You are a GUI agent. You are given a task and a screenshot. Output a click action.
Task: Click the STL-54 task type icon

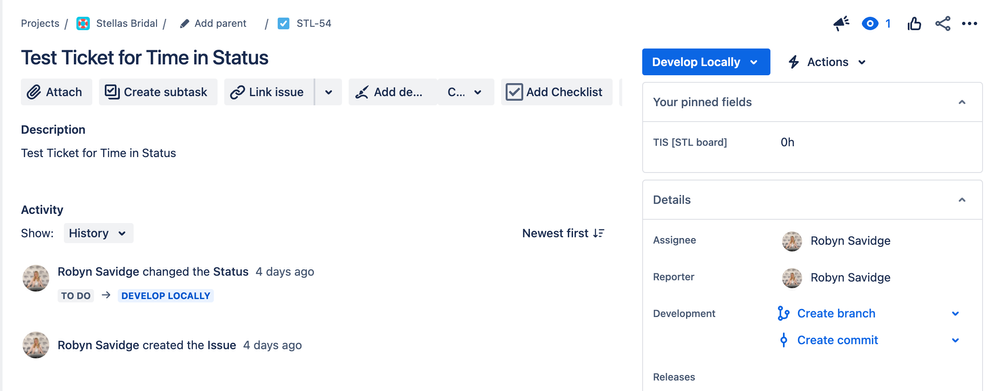coord(284,24)
